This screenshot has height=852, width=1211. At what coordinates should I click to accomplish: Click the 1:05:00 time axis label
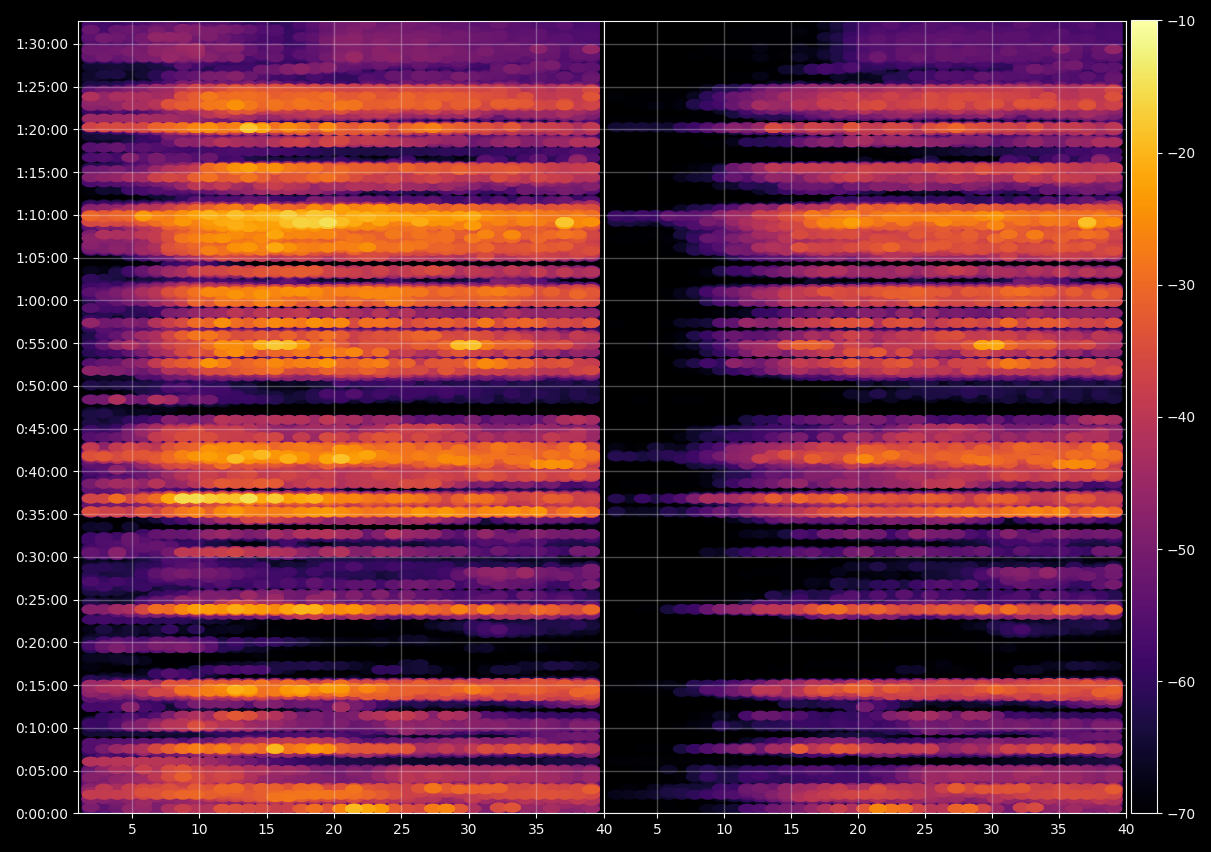42,258
